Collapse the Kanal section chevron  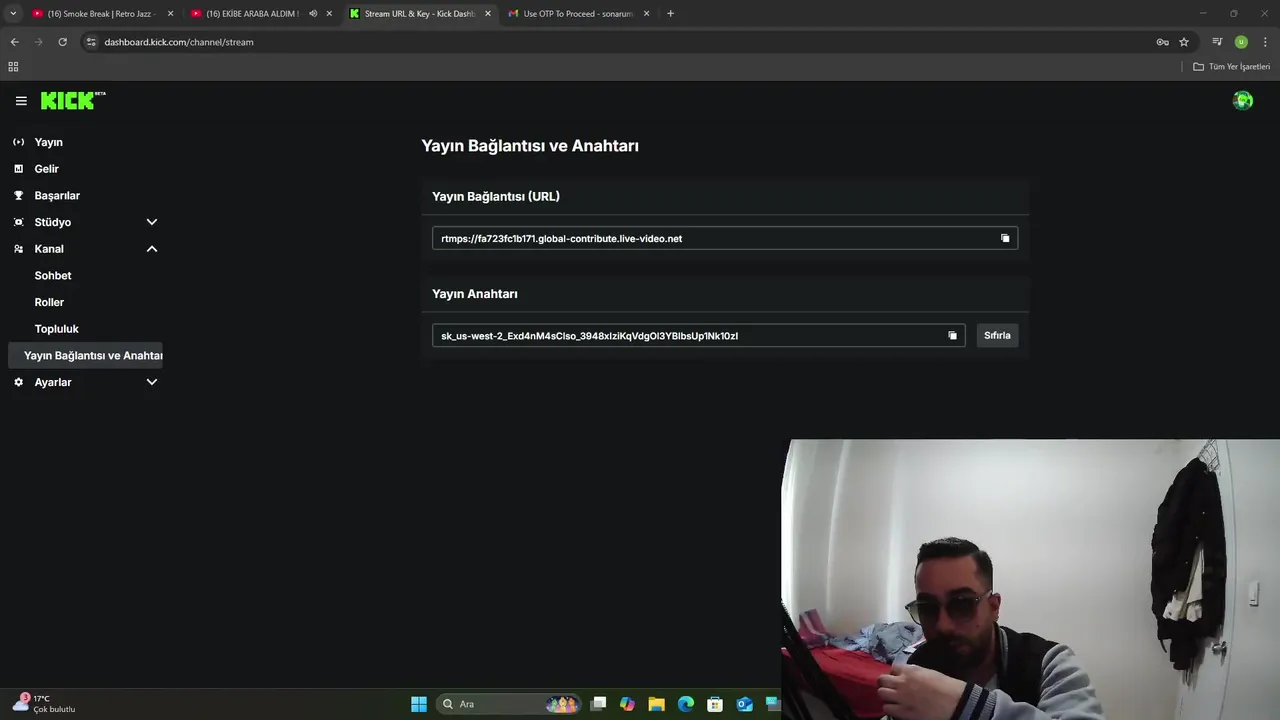coord(152,249)
